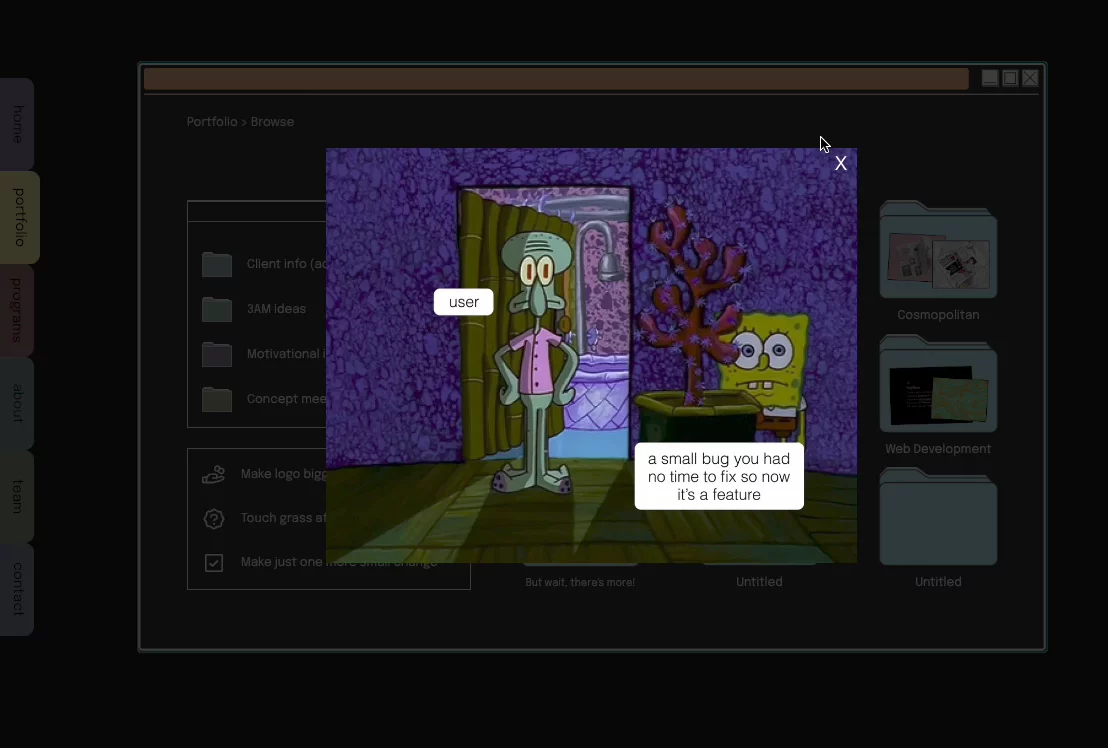Open the rightmost Untitled folder thumbnail

click(938, 517)
